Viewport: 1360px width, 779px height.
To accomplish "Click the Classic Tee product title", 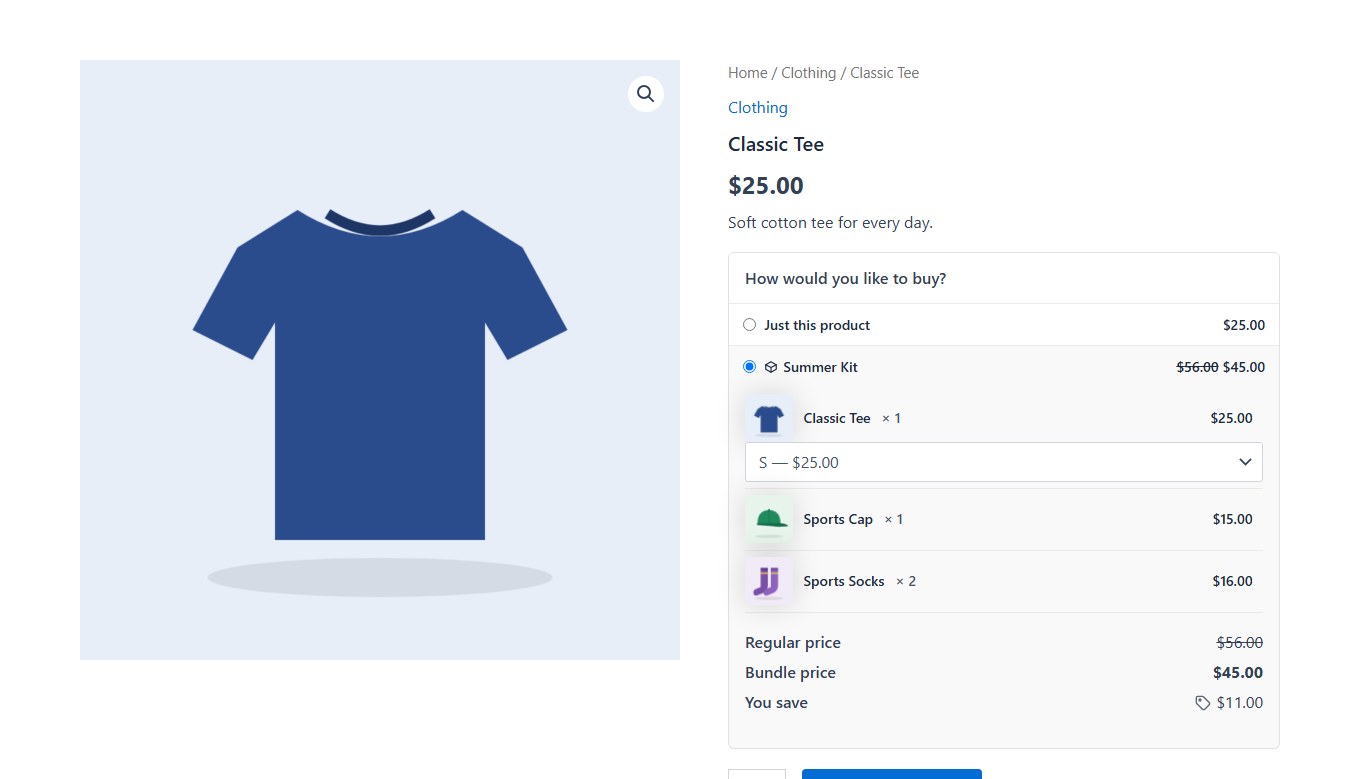I will pos(776,145).
